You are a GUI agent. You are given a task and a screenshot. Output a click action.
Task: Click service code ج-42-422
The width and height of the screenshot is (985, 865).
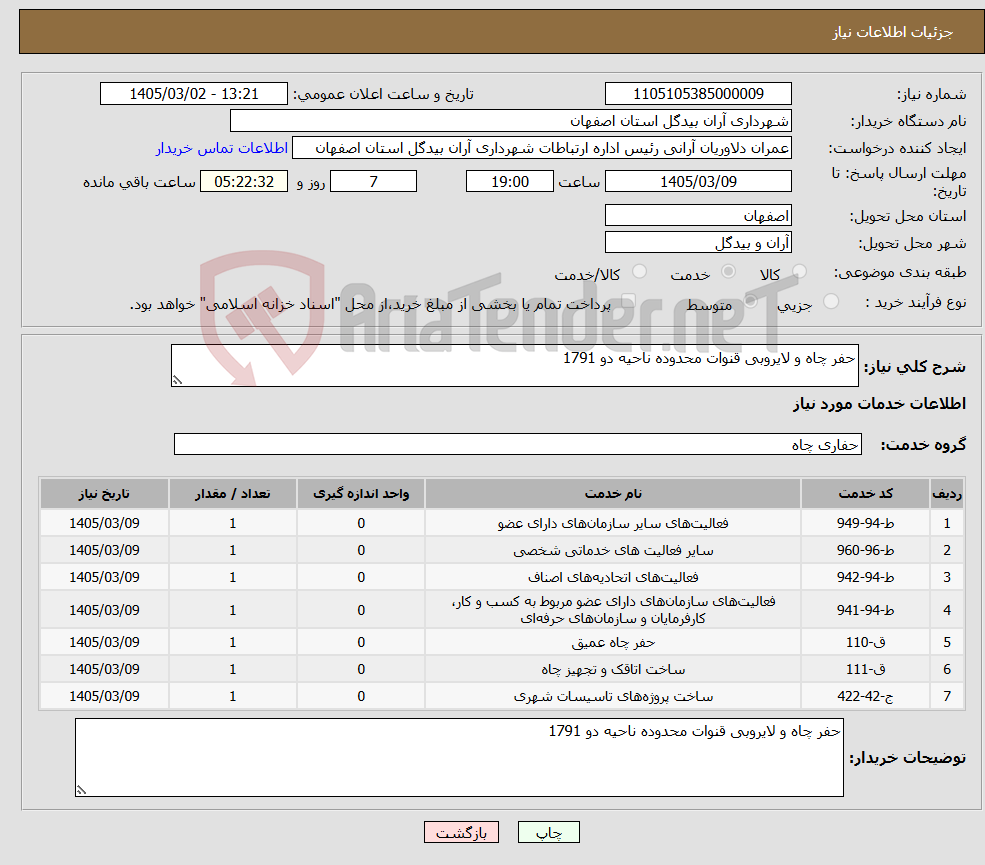click(865, 697)
